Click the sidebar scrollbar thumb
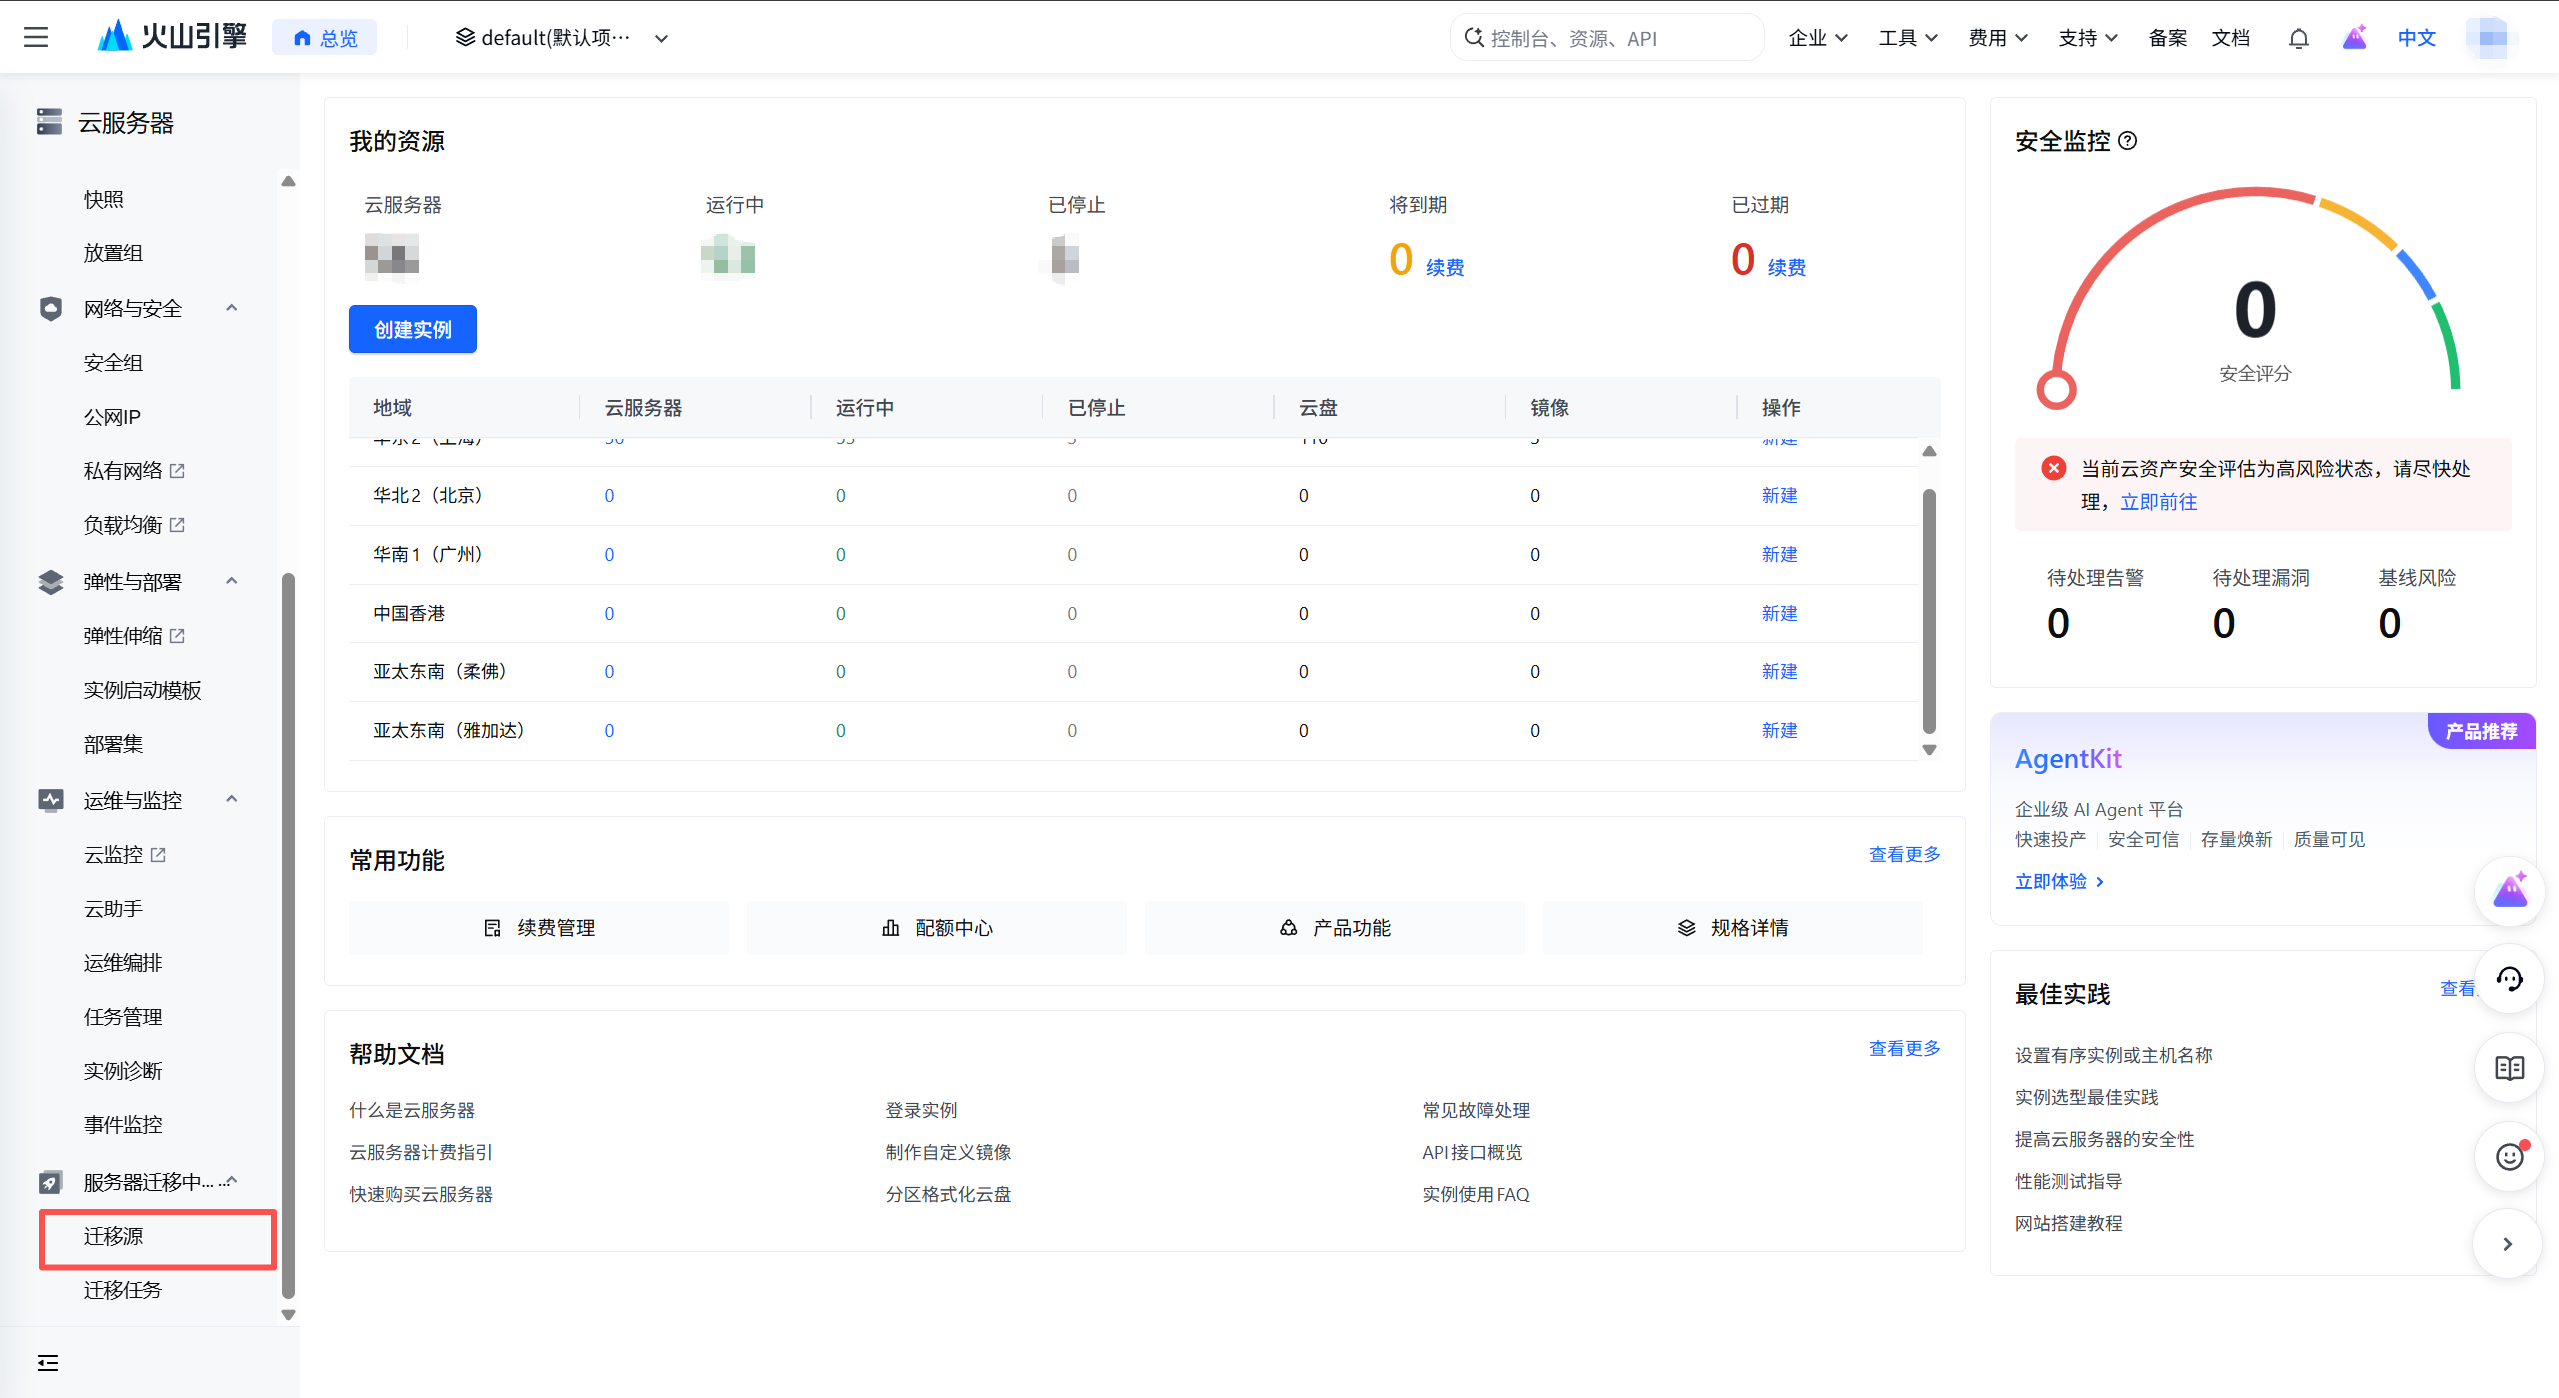 pyautogui.click(x=288, y=935)
